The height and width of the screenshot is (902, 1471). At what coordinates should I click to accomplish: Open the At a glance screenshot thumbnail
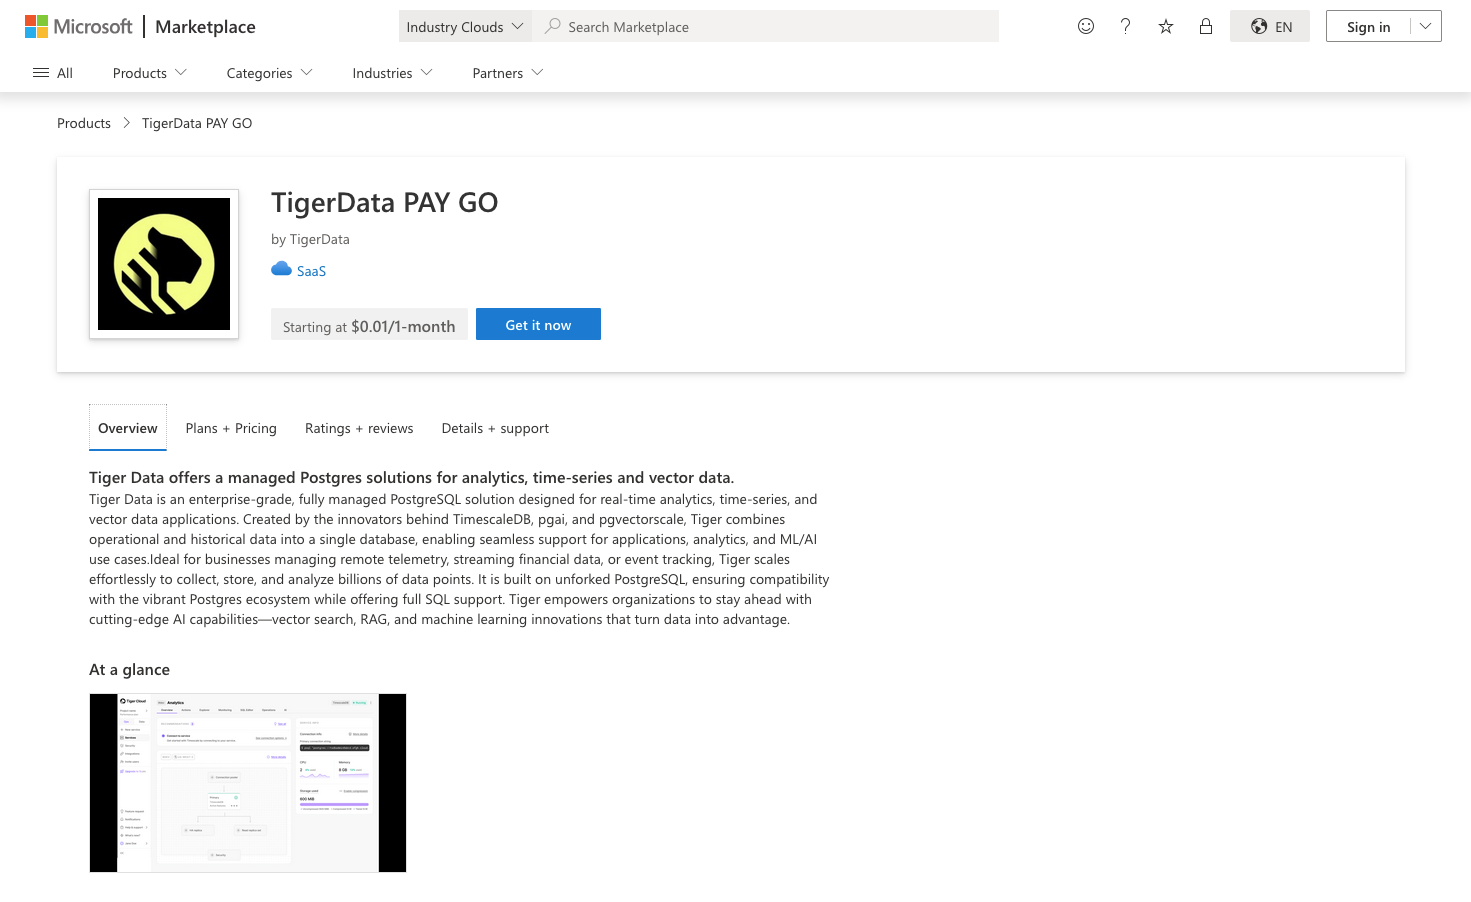click(x=247, y=782)
